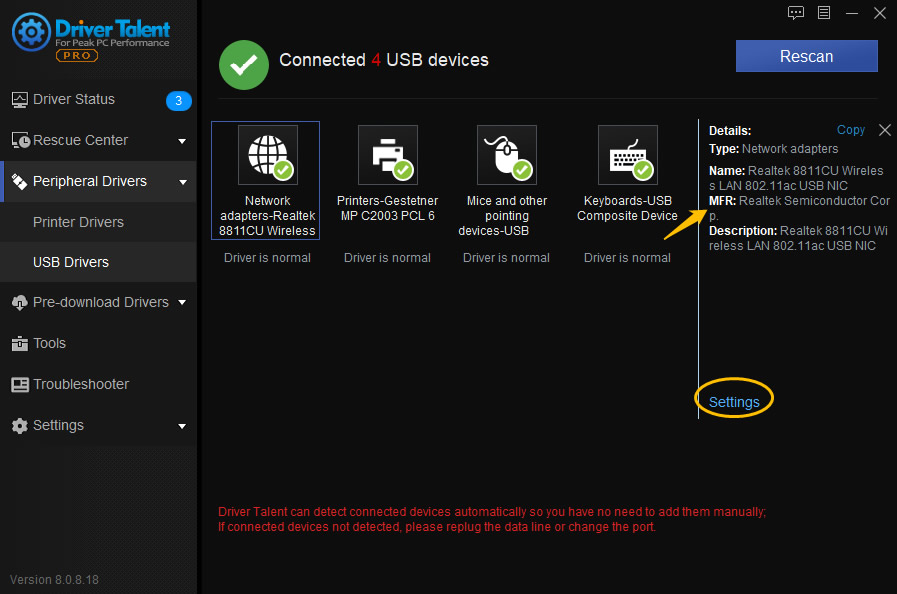The width and height of the screenshot is (897, 594).
Task: Click the red auto-detect notice text
Action: click(x=492, y=519)
